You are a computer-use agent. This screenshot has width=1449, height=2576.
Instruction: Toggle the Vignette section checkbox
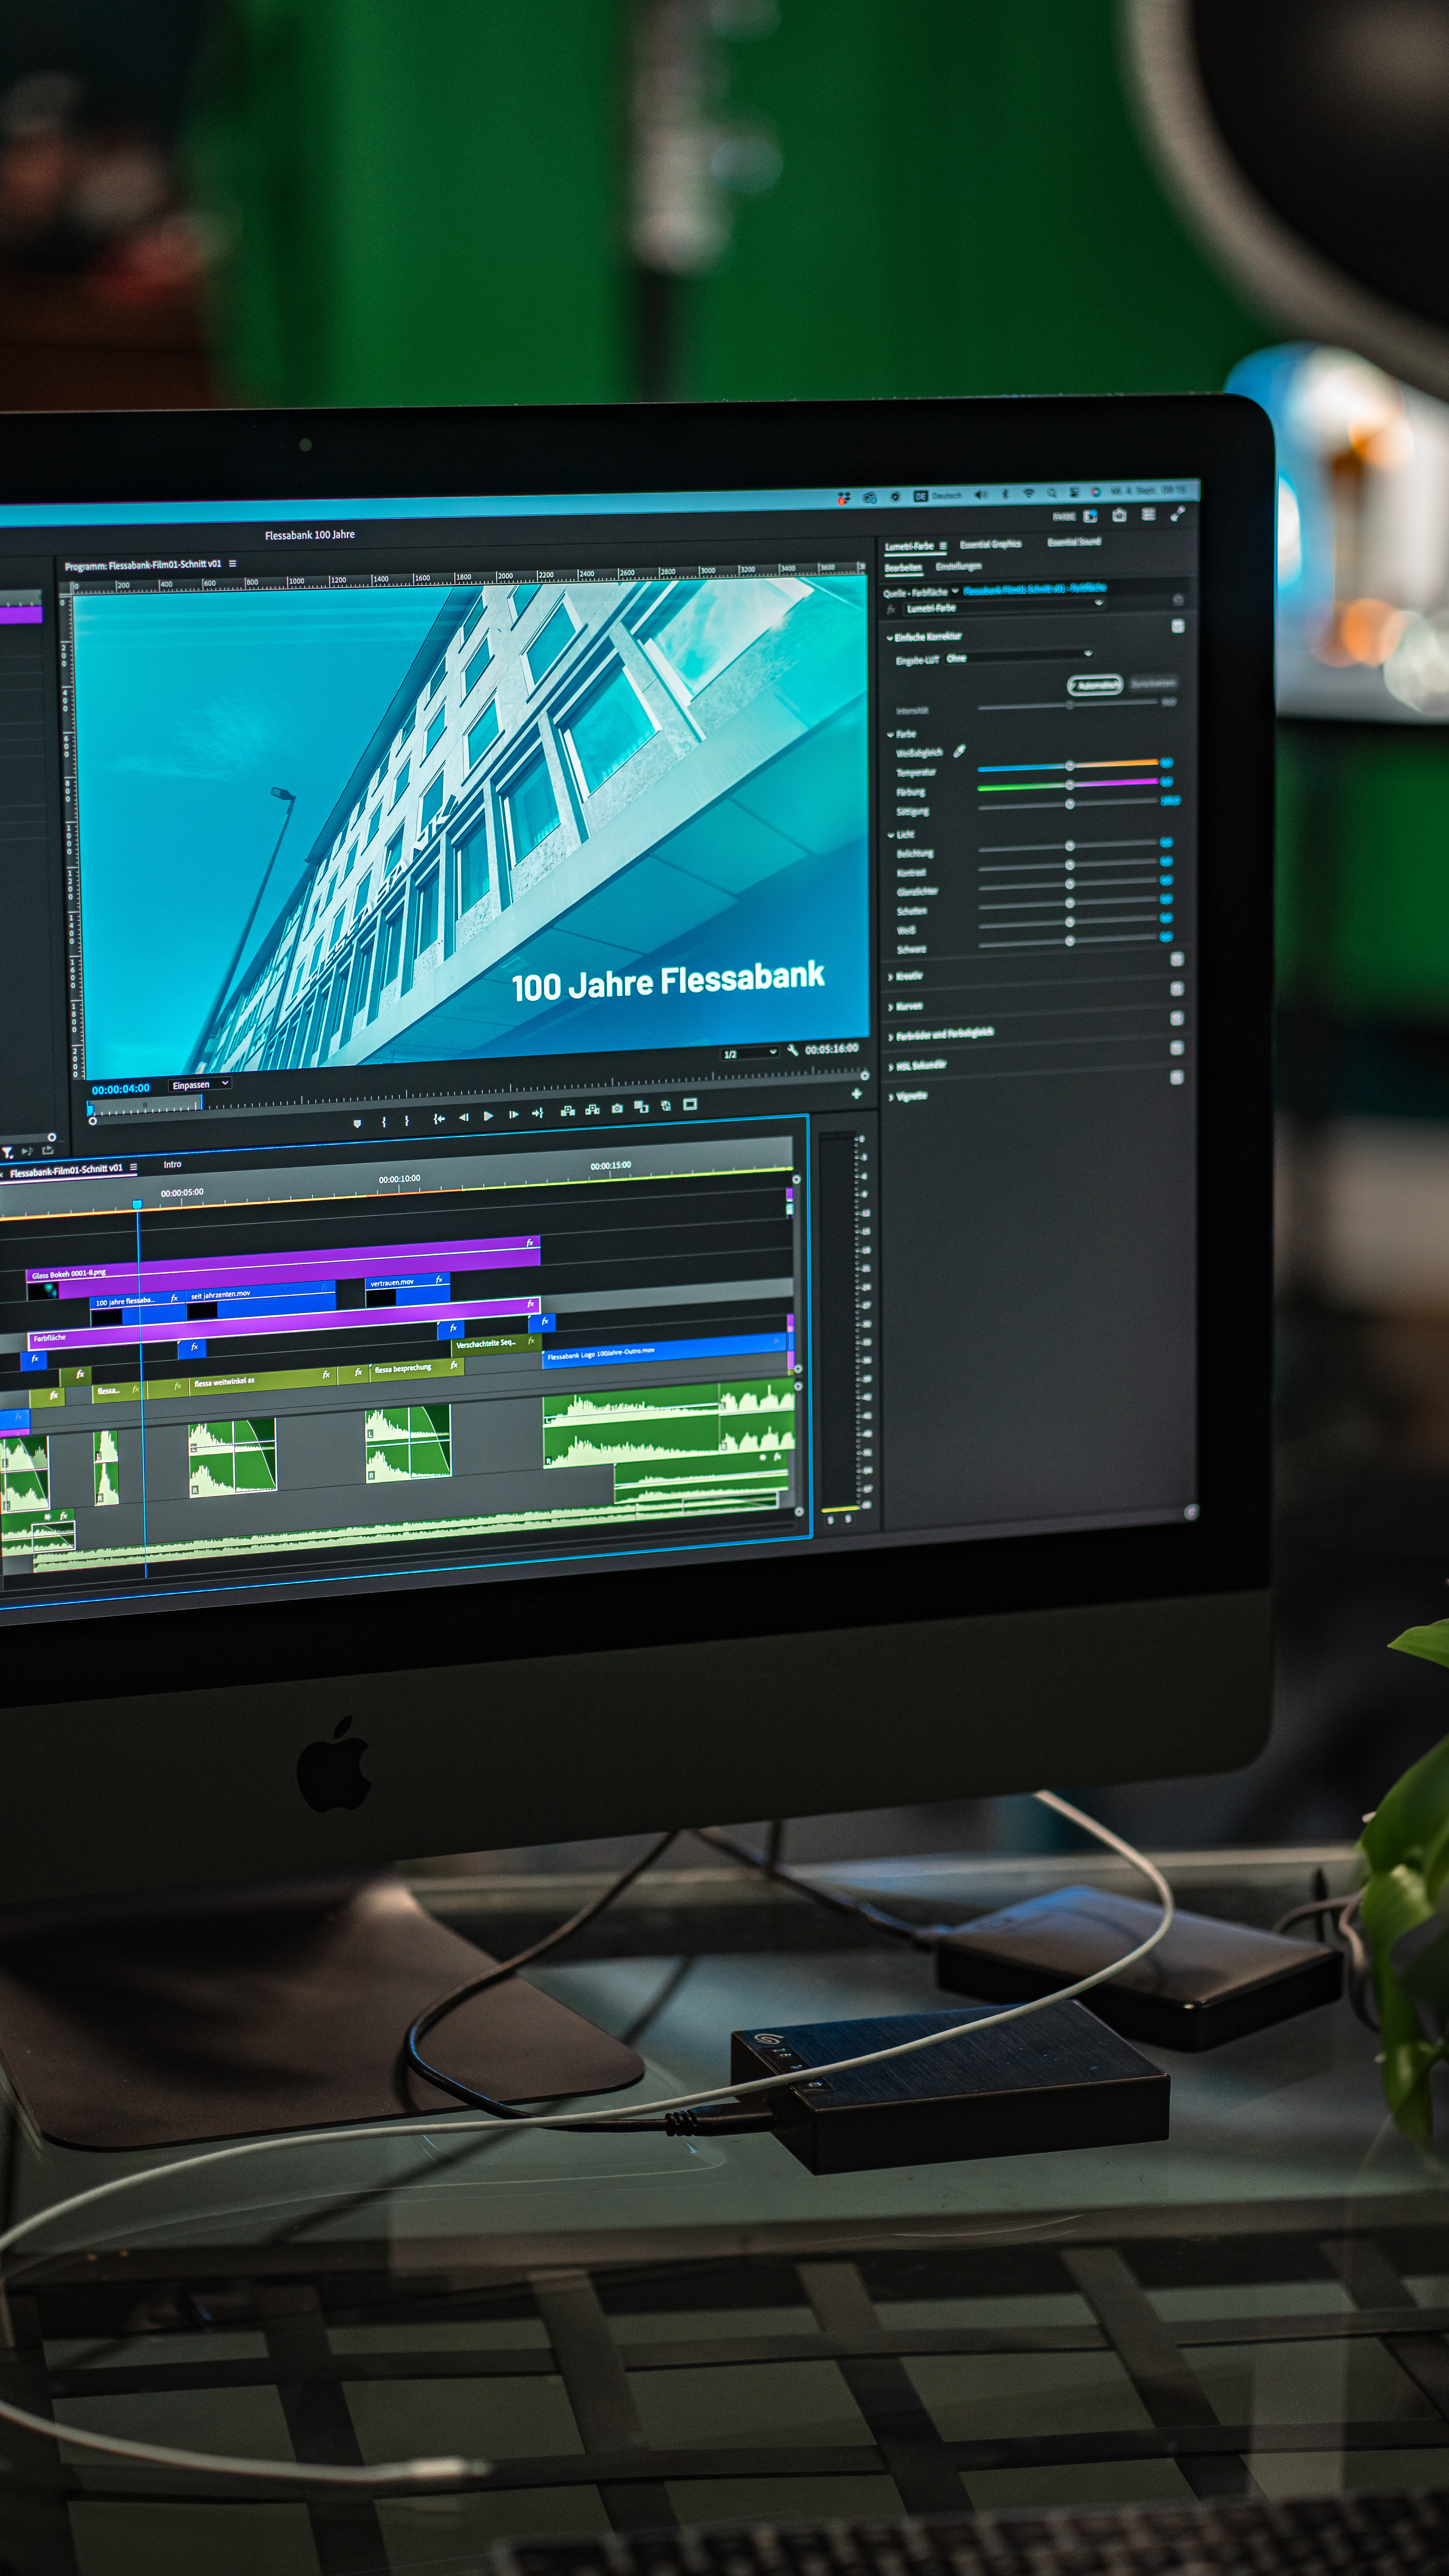(x=1177, y=1077)
